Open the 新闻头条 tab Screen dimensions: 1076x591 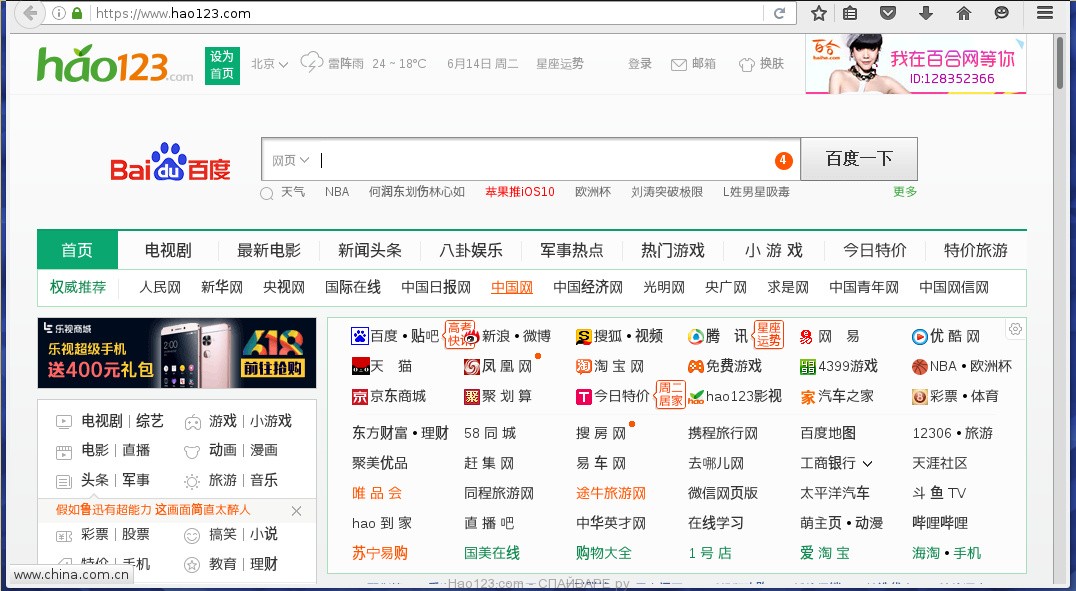[x=370, y=251]
